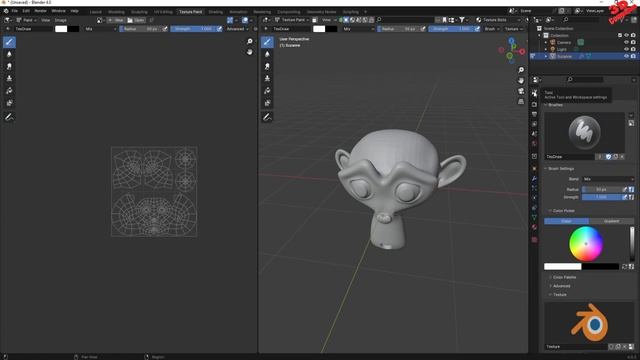Click the zoom magnifier in the 3D viewport
Screen dimensions: 640x360
[x=521, y=70]
